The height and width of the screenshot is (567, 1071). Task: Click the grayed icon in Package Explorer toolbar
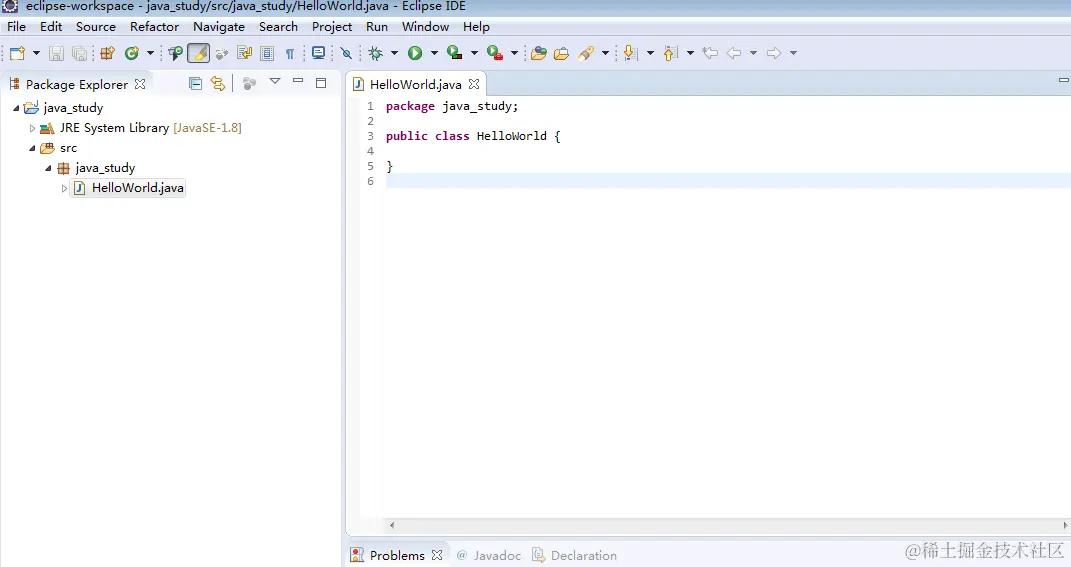tap(249, 83)
